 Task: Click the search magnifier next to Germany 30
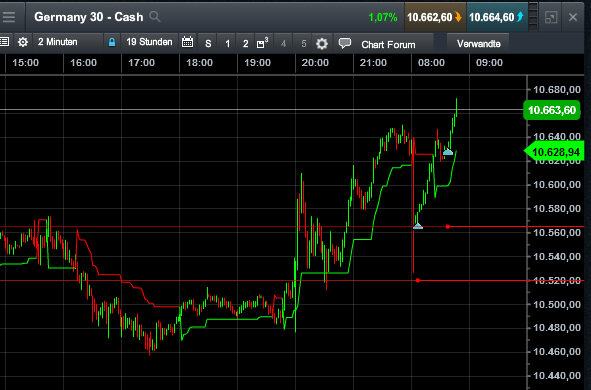tap(155, 17)
